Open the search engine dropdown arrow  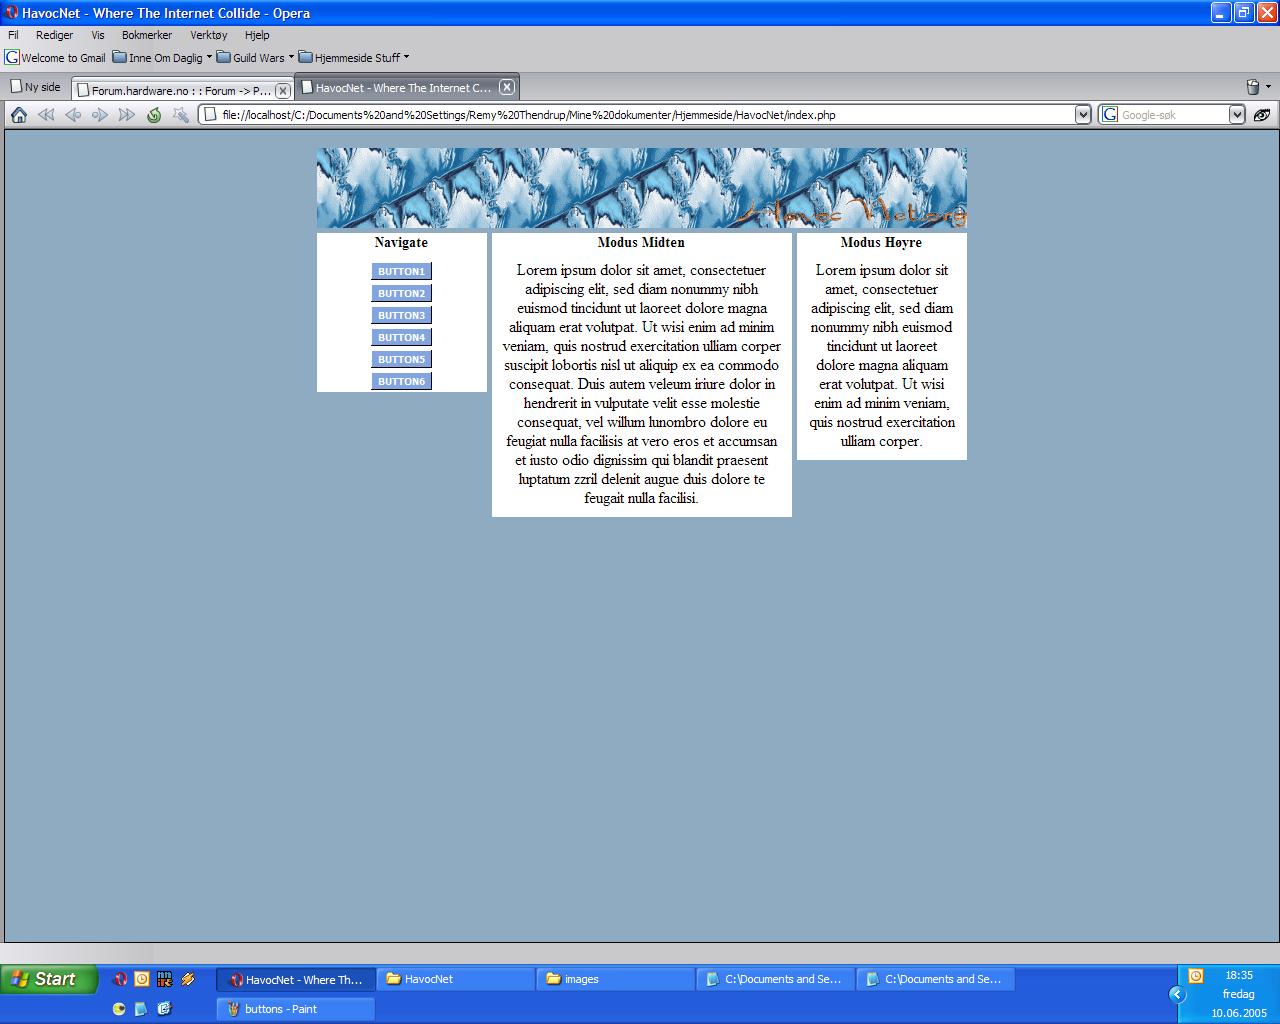(x=1237, y=115)
